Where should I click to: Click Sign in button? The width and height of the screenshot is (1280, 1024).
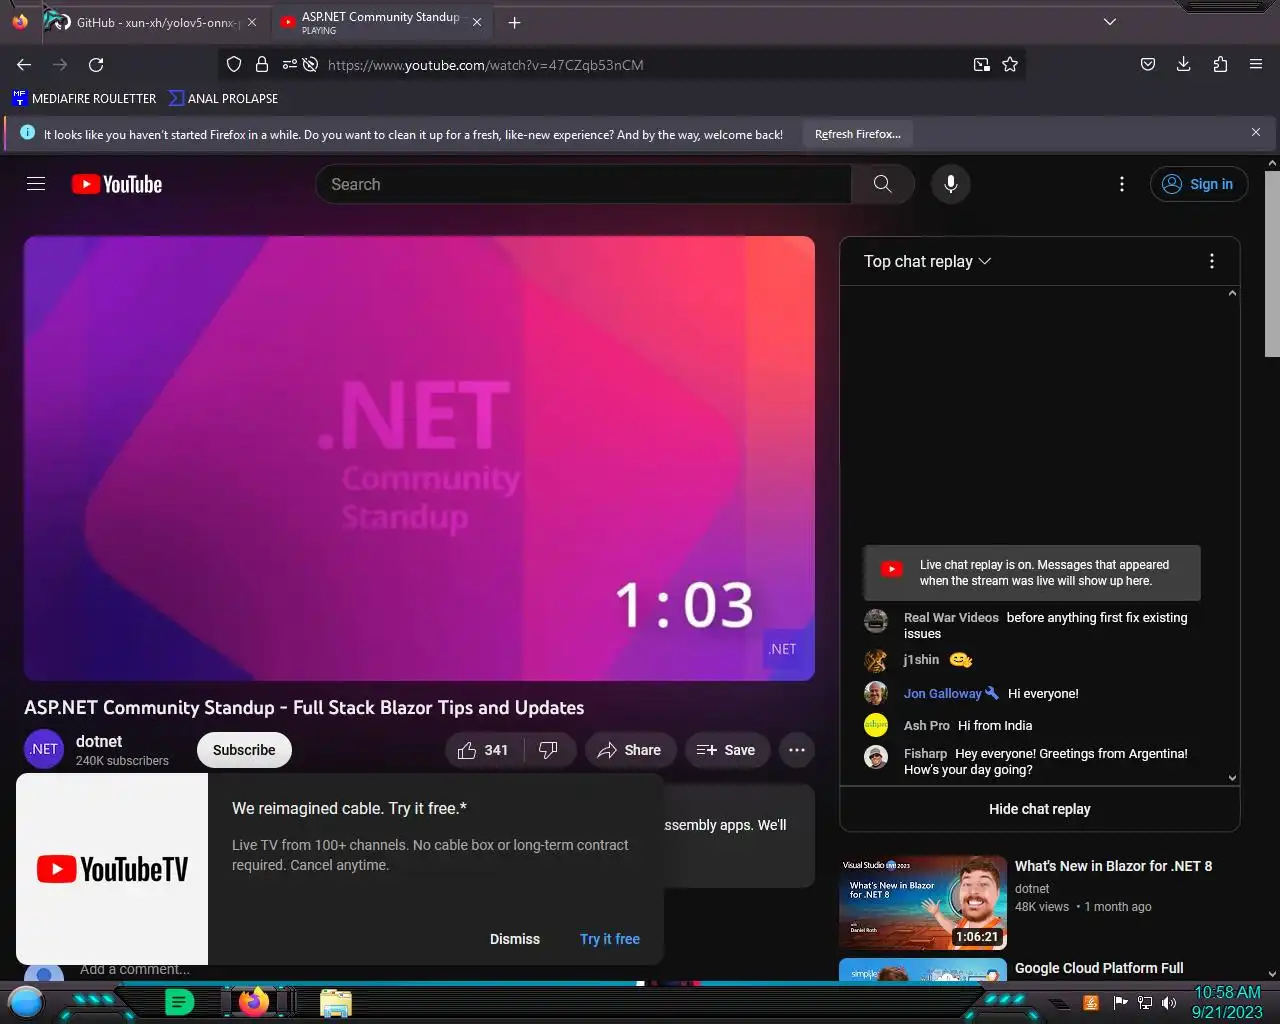point(1199,184)
